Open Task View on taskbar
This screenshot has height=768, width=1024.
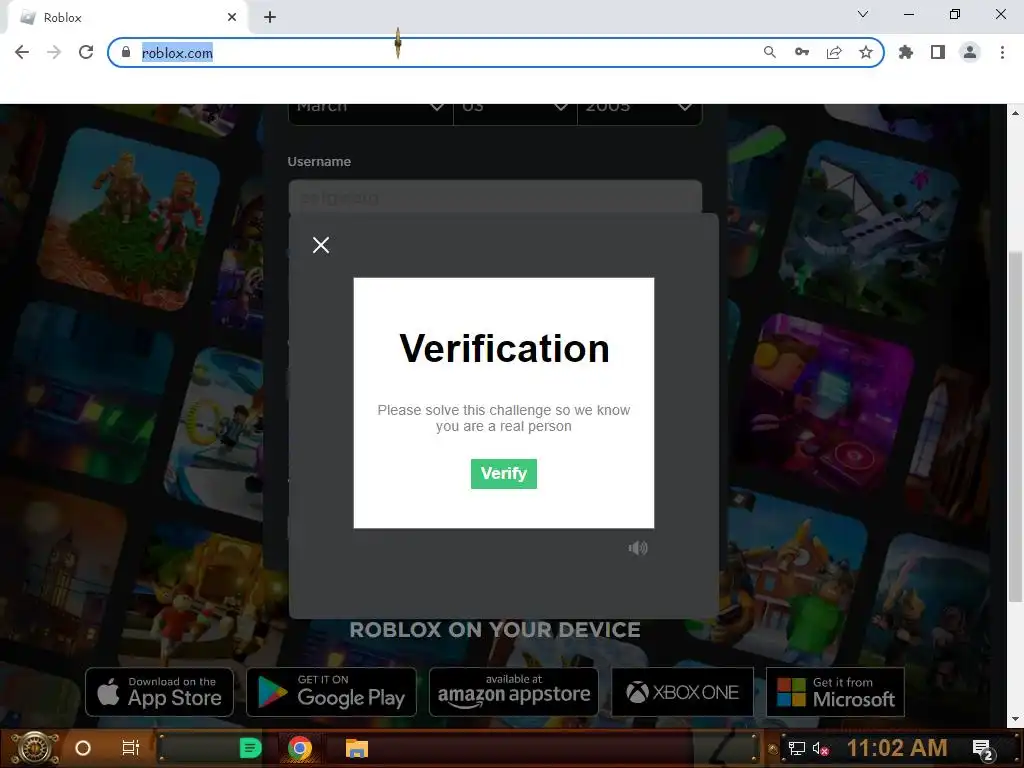tap(131, 748)
